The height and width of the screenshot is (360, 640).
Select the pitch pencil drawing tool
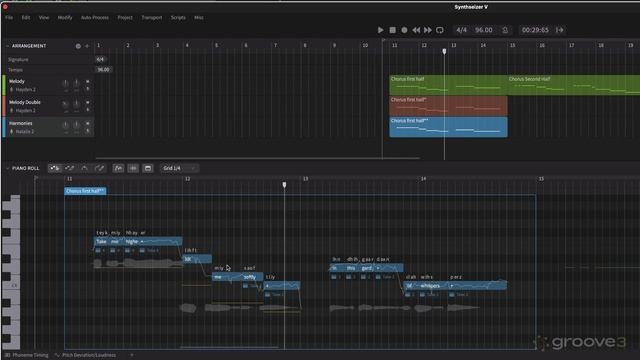tap(99, 168)
